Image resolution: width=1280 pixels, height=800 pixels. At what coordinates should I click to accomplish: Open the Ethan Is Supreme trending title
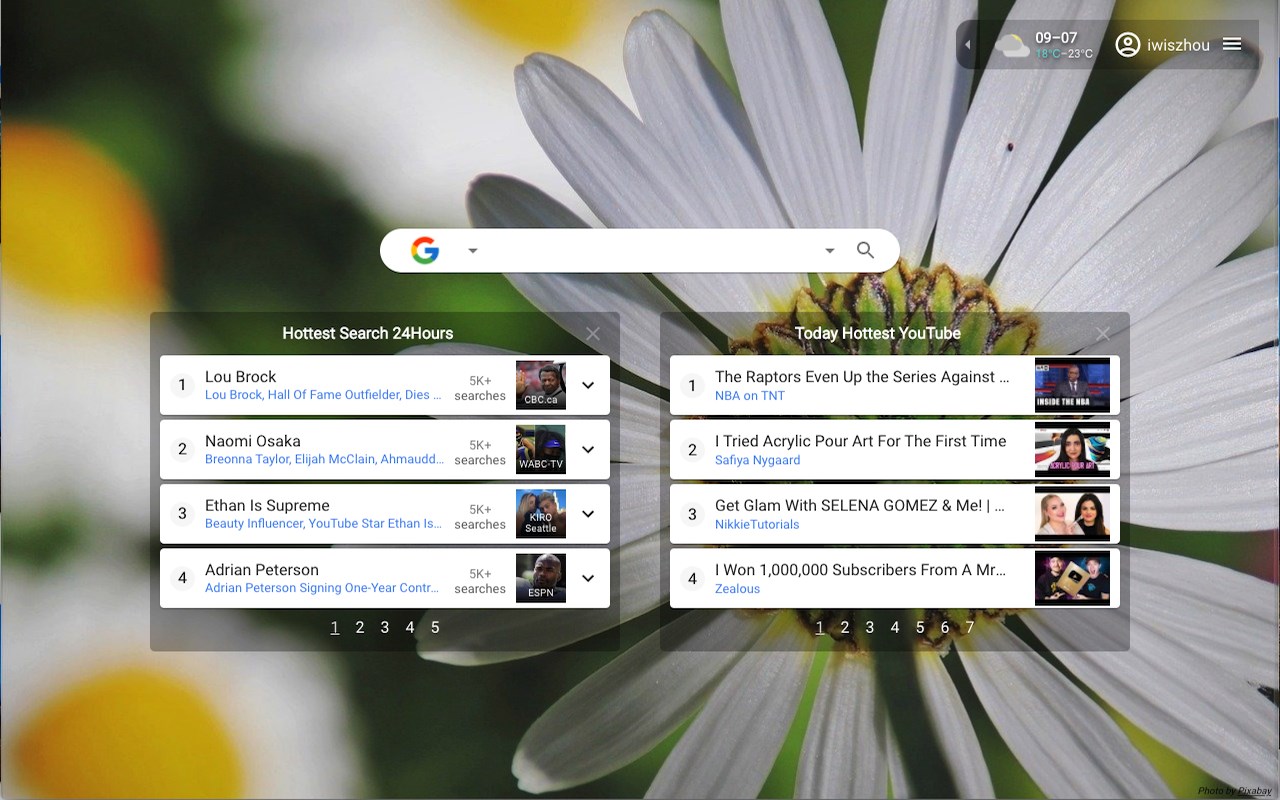click(x=267, y=505)
